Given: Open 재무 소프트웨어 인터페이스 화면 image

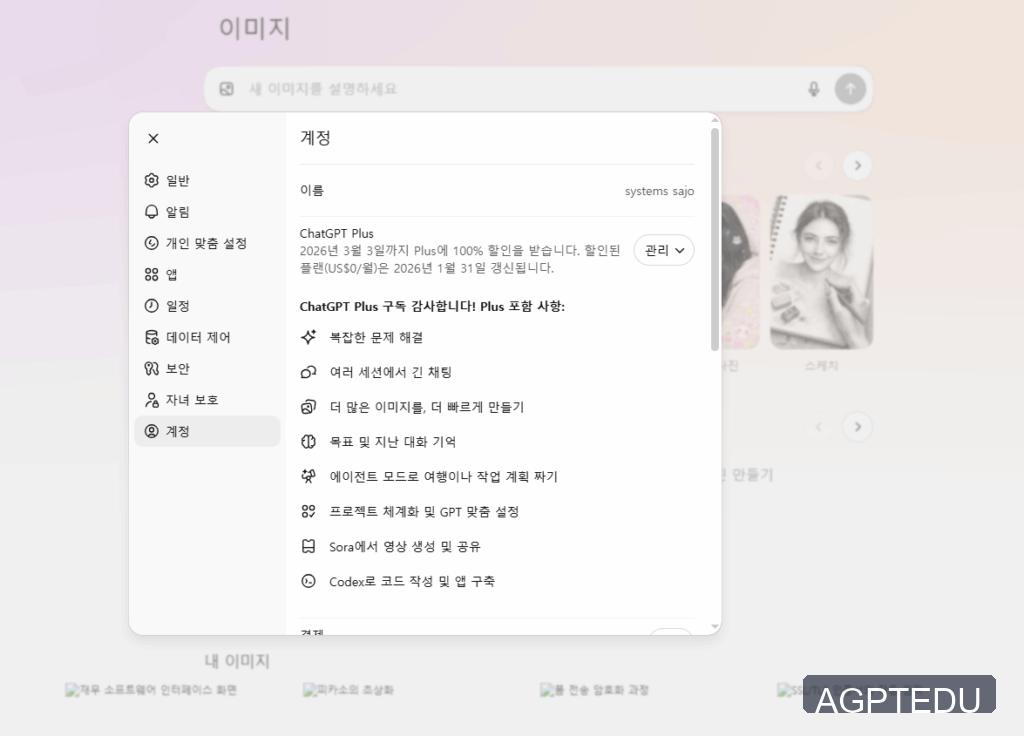Looking at the screenshot, I should 151,690.
